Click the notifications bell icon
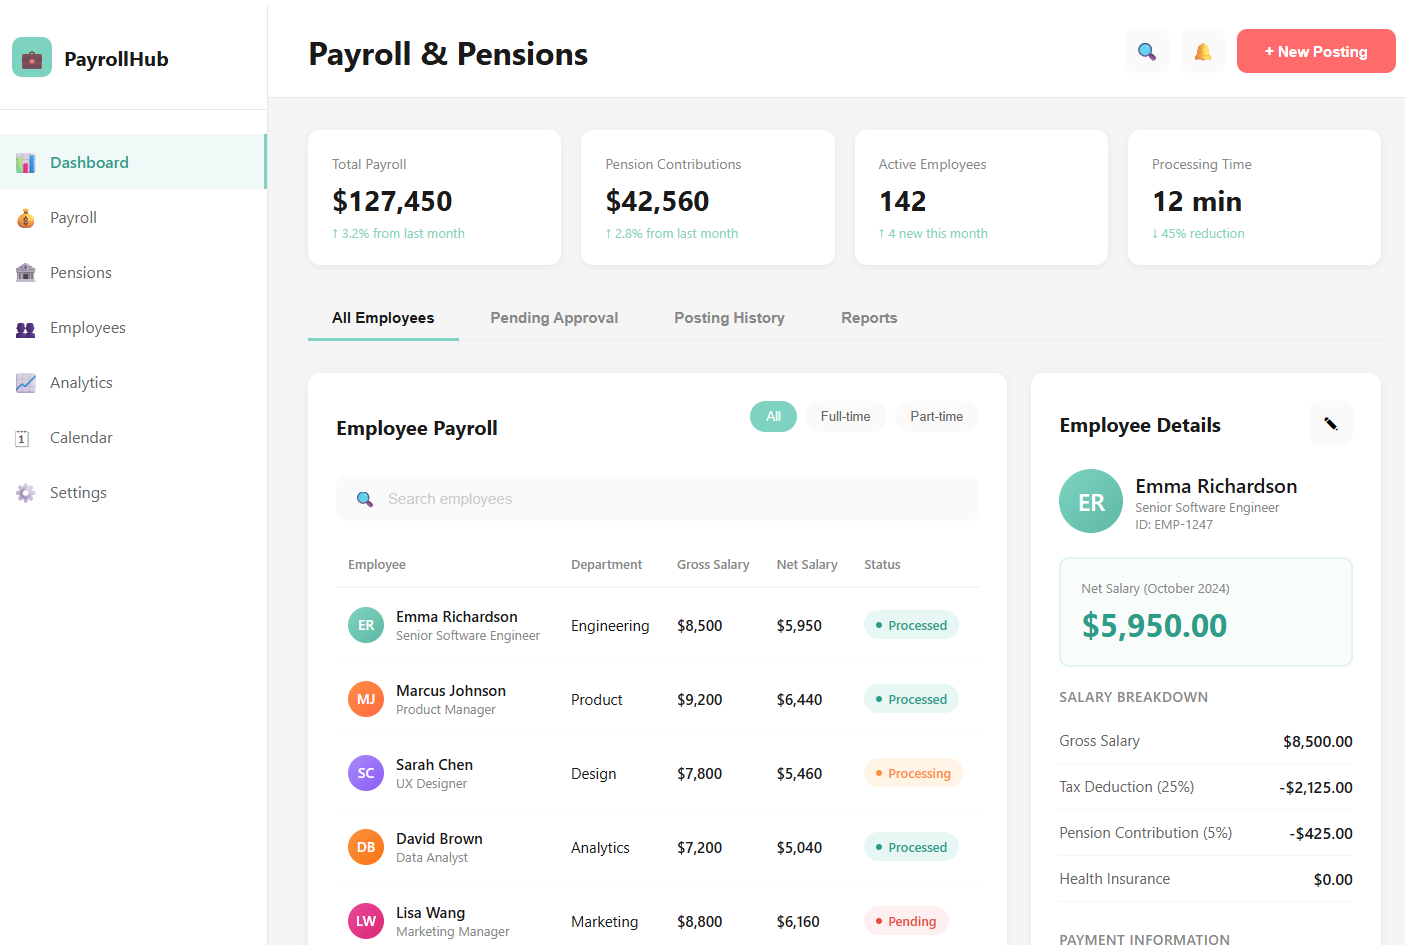Image resolution: width=1405 pixels, height=945 pixels. (x=1202, y=50)
